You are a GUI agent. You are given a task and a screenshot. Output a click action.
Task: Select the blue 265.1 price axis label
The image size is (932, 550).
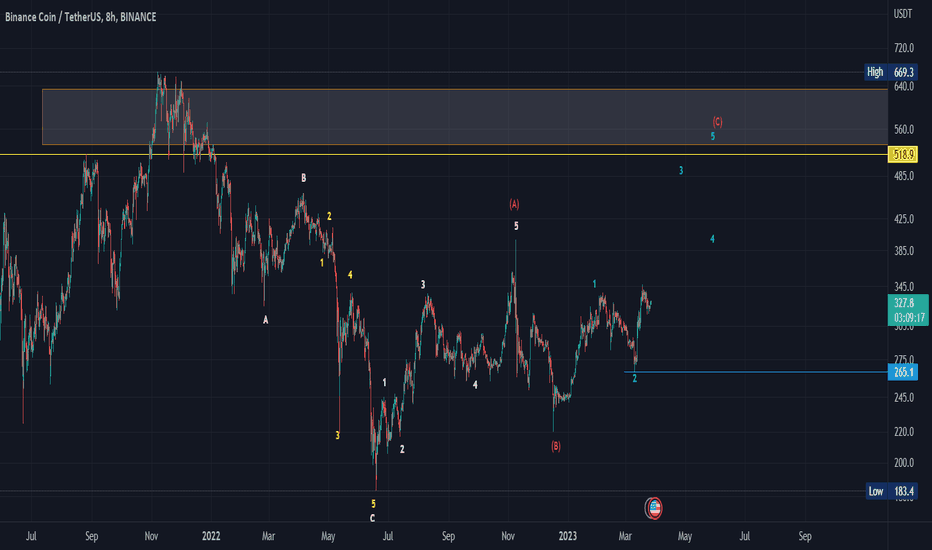point(903,372)
